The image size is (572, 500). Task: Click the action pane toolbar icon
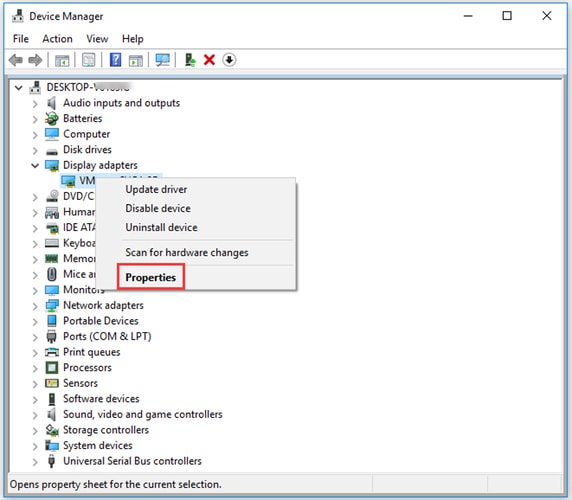pyautogui.click(x=136, y=60)
